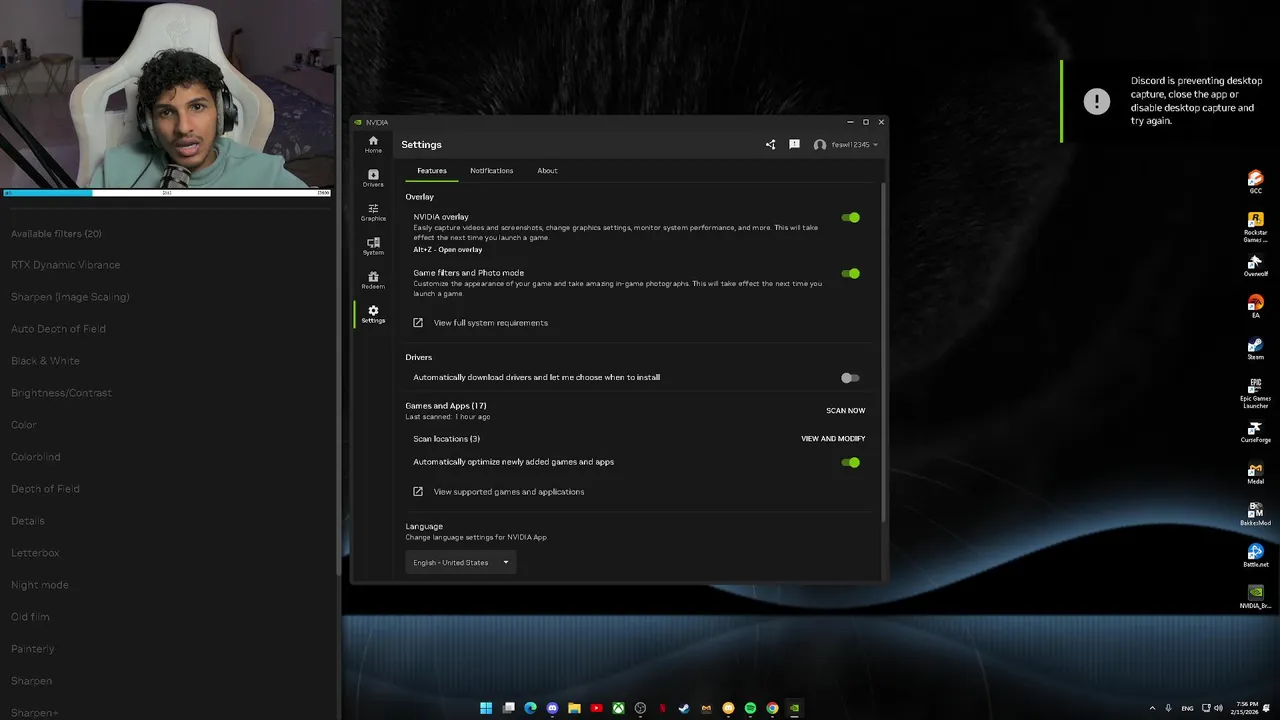Open Spotify from the taskbar
Image resolution: width=1280 pixels, height=720 pixels.
750,708
